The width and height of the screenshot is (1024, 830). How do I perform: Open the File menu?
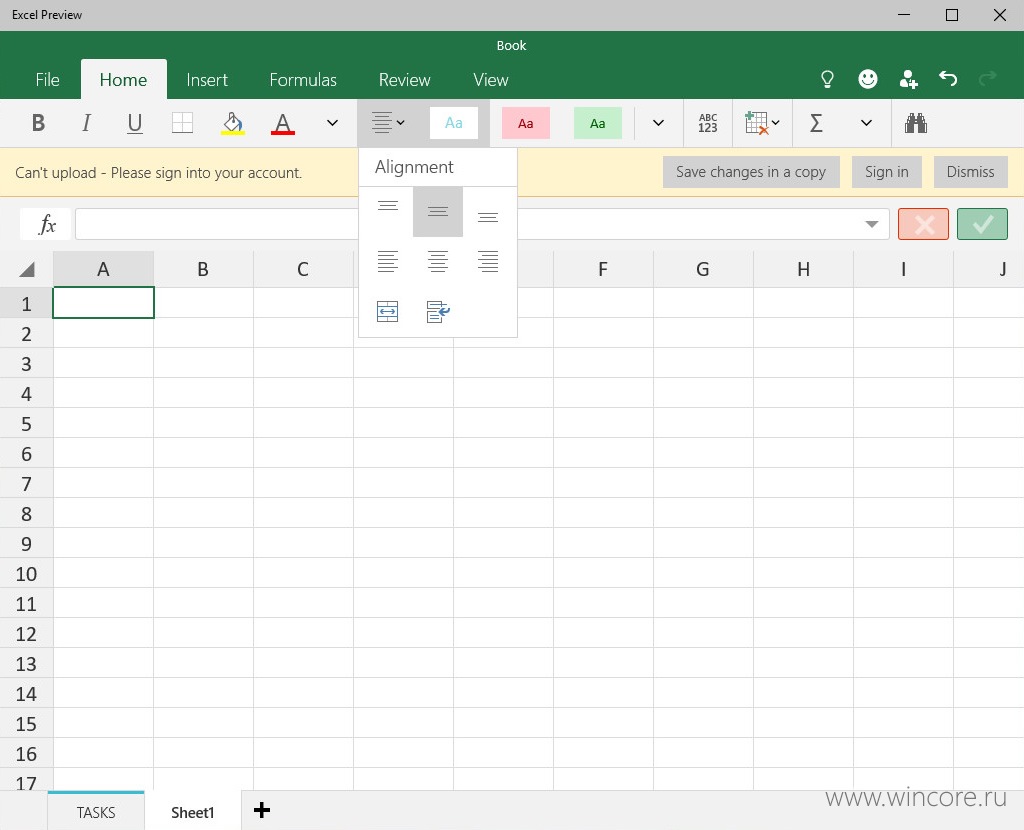[x=48, y=80]
